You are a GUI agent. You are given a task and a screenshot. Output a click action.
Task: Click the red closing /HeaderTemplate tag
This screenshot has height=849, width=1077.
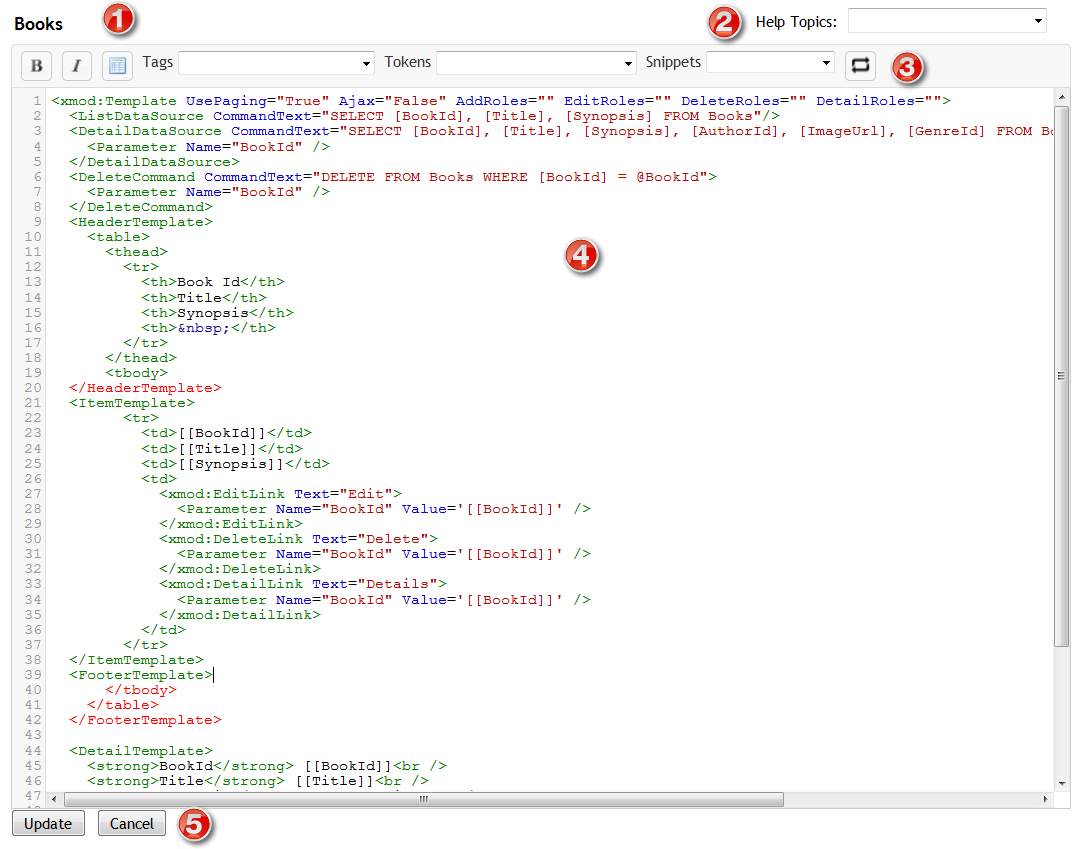146,388
